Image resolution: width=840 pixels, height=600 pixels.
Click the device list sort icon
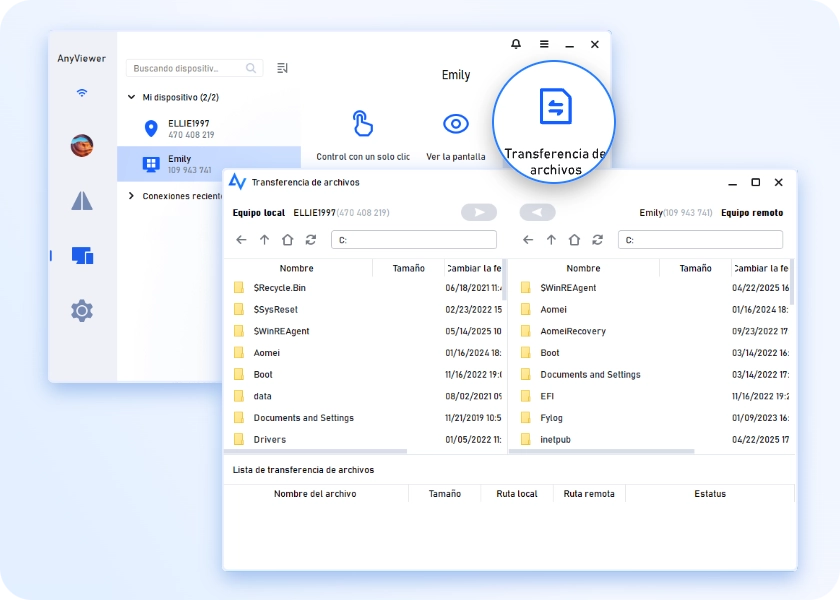click(x=282, y=68)
